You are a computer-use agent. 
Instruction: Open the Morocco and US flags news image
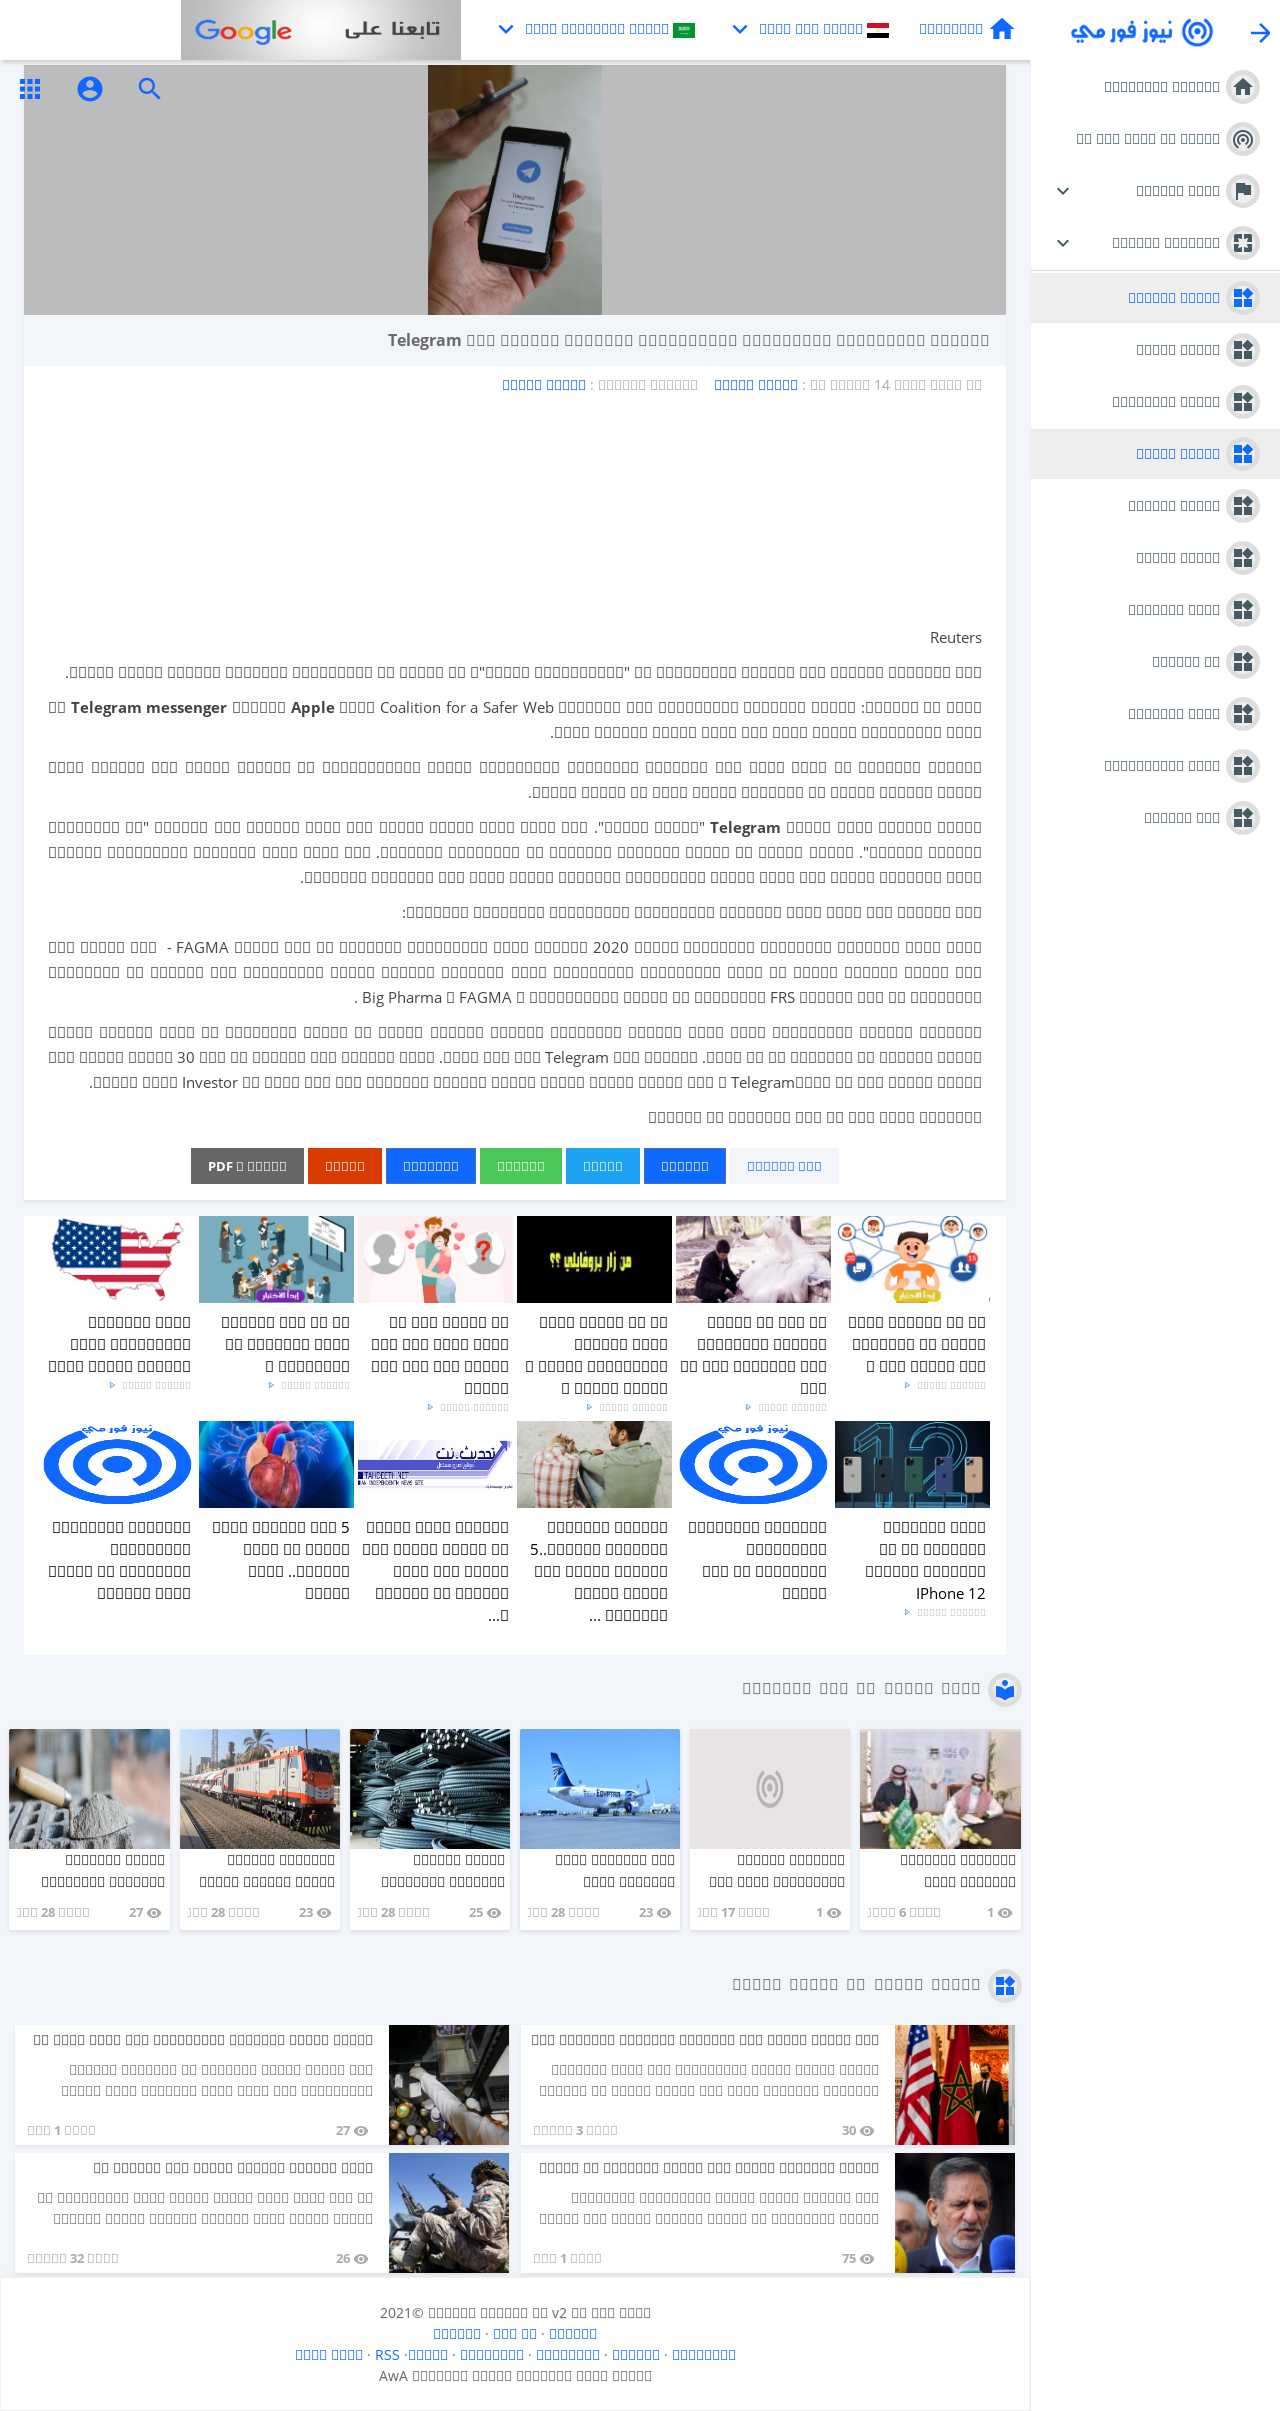point(955,2085)
